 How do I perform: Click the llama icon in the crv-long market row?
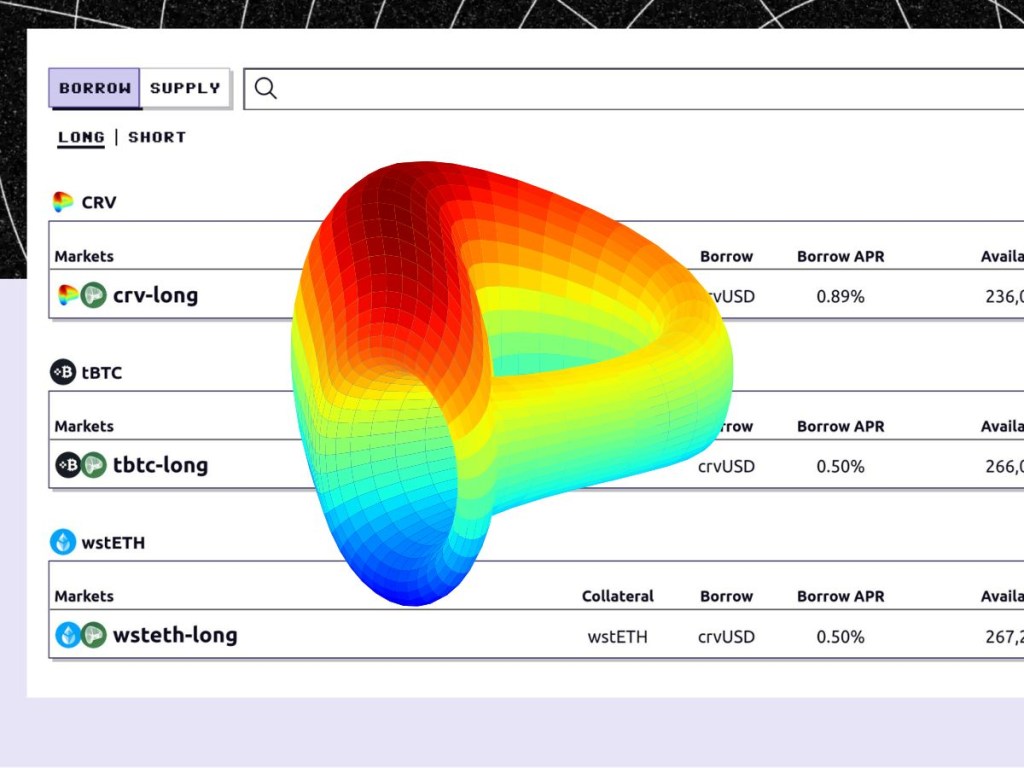pos(93,295)
